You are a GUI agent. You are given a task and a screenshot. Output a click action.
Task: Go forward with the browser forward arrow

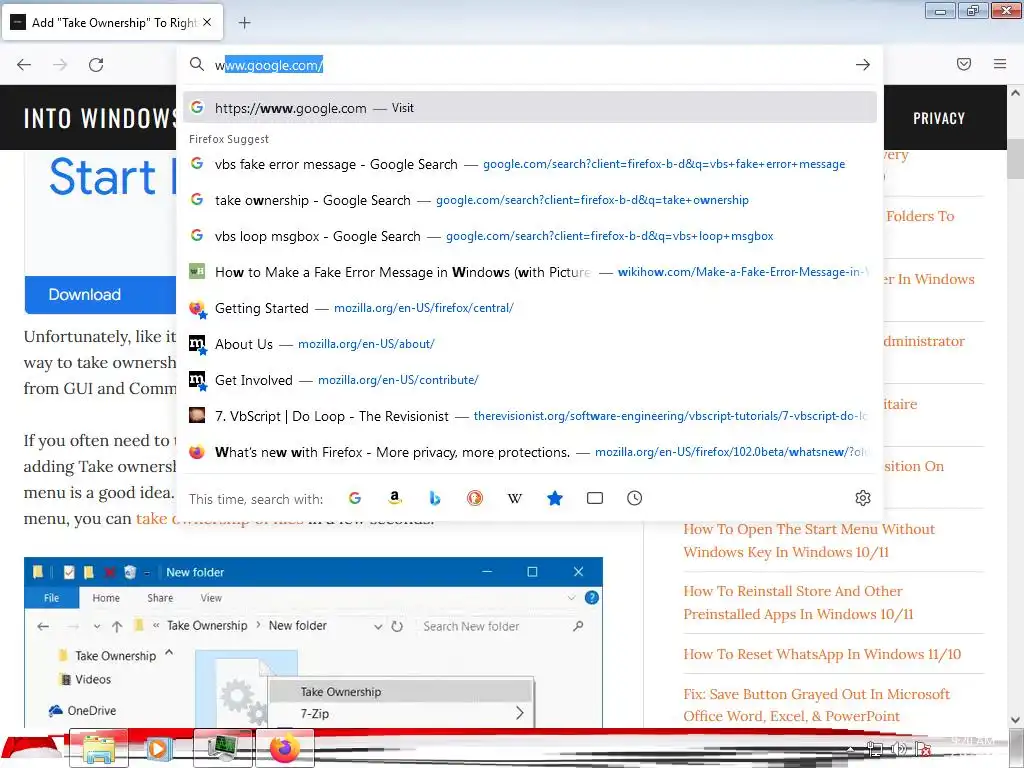coord(60,64)
